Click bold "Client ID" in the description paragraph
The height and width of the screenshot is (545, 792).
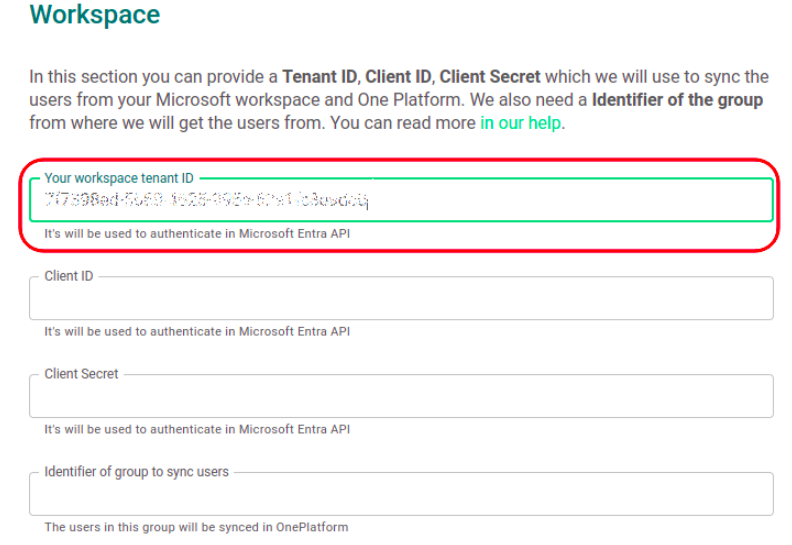(400, 77)
